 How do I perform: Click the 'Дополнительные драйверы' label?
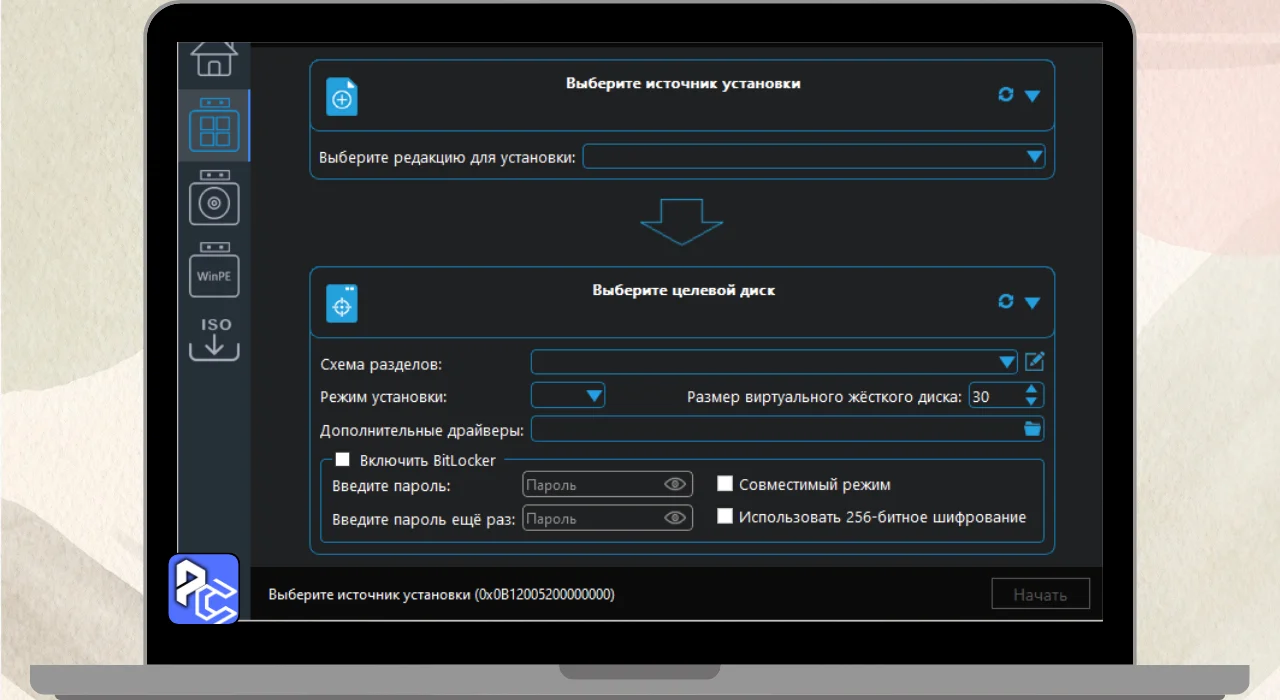click(422, 430)
